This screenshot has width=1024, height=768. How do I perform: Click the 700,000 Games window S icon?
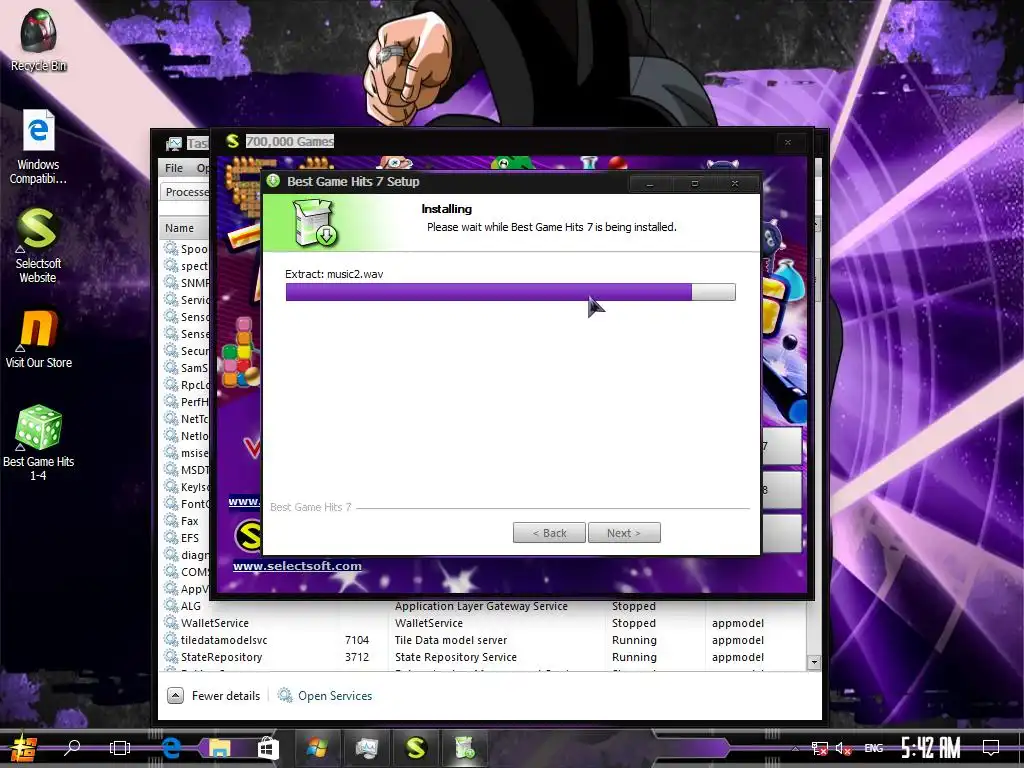pos(232,140)
